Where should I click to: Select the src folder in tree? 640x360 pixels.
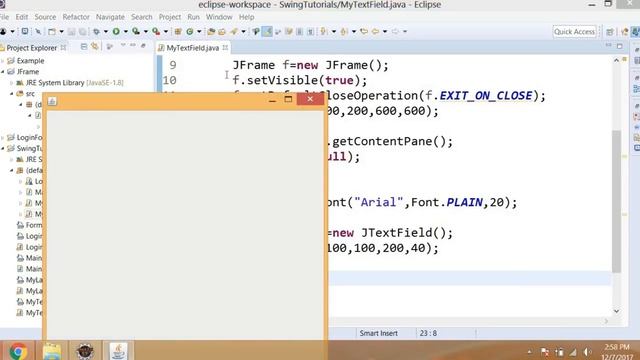click(30, 94)
